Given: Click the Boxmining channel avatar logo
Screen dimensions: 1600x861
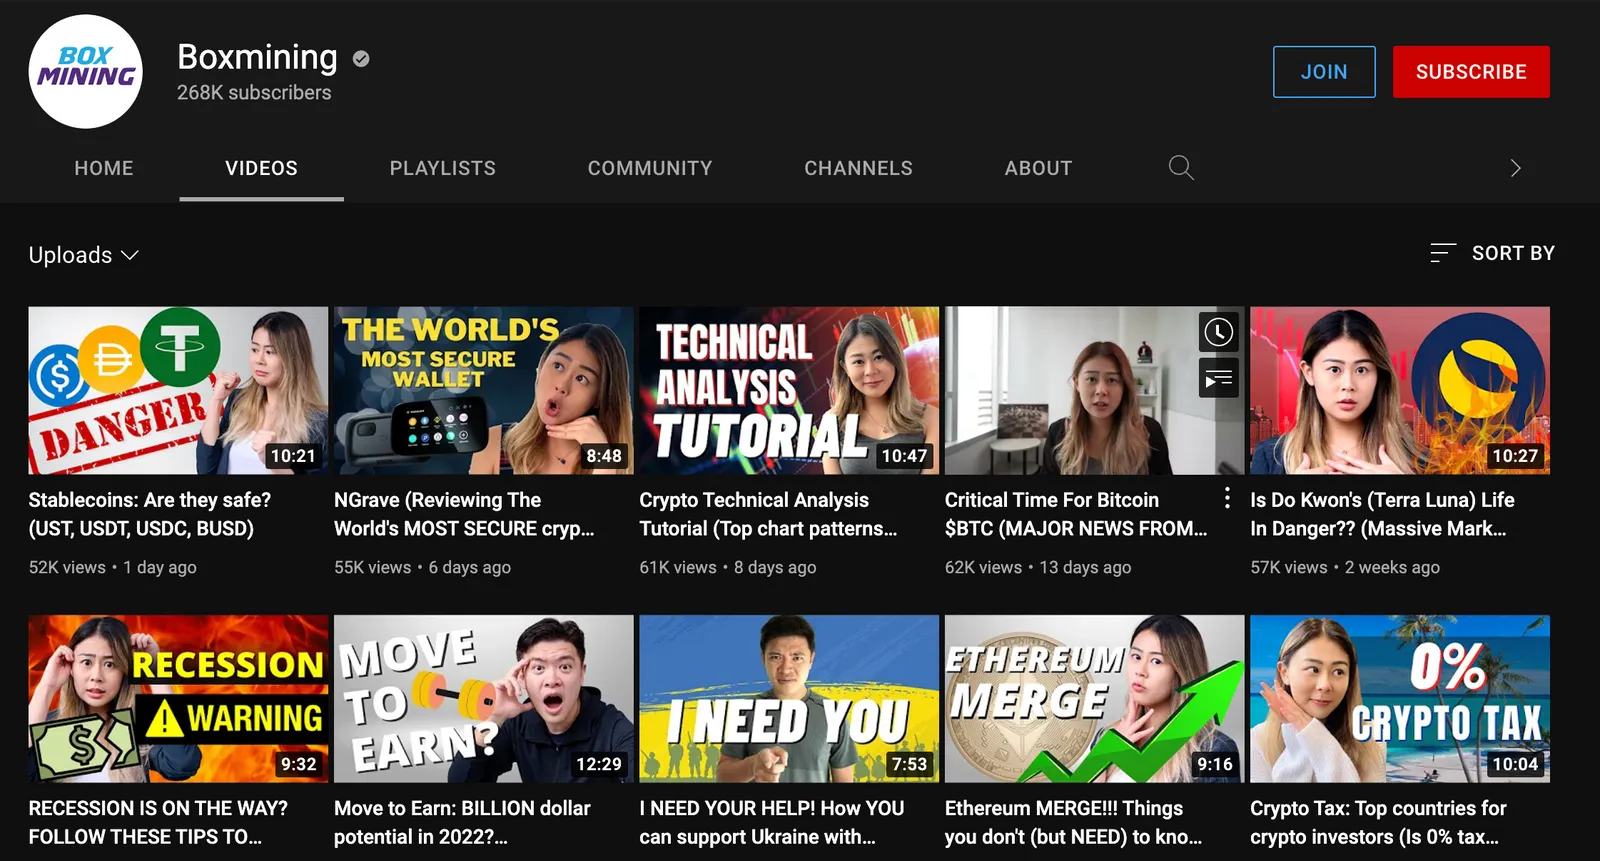Looking at the screenshot, I should (86, 71).
